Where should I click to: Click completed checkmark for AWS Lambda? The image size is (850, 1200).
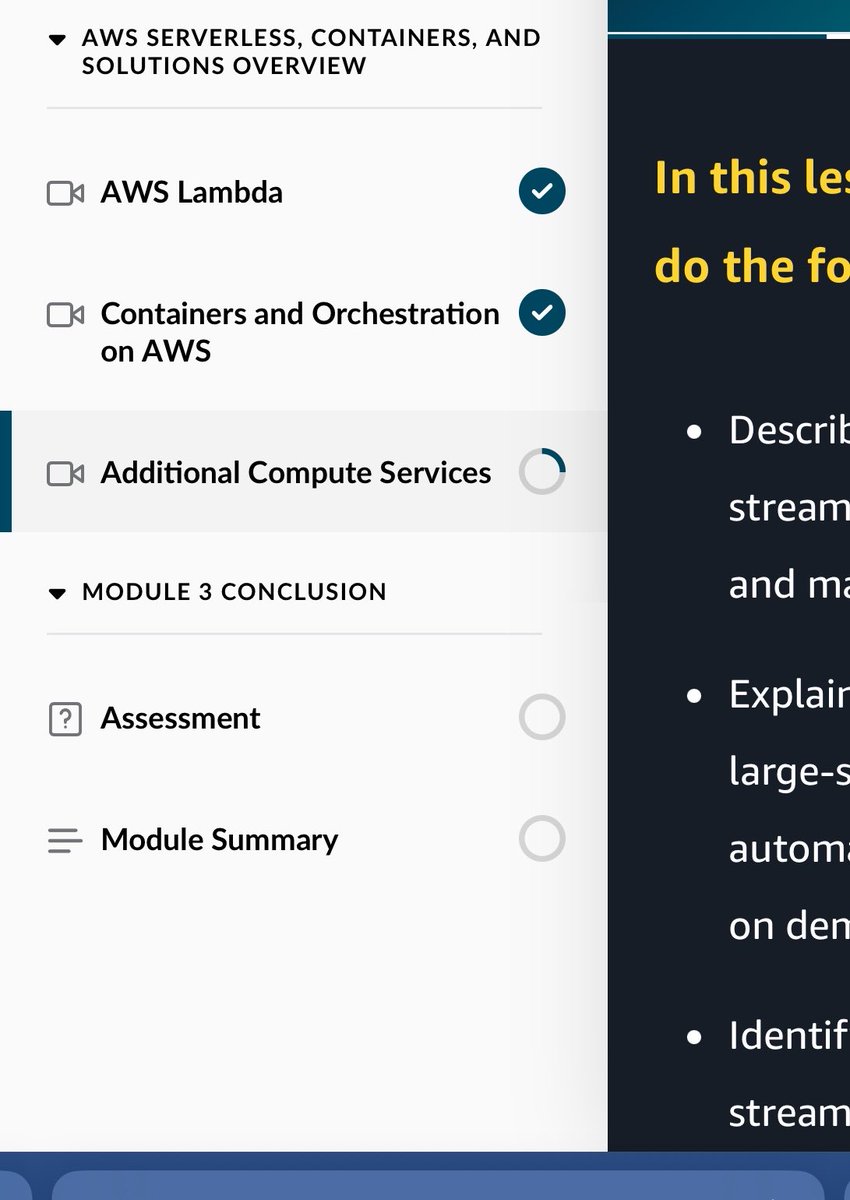click(542, 191)
